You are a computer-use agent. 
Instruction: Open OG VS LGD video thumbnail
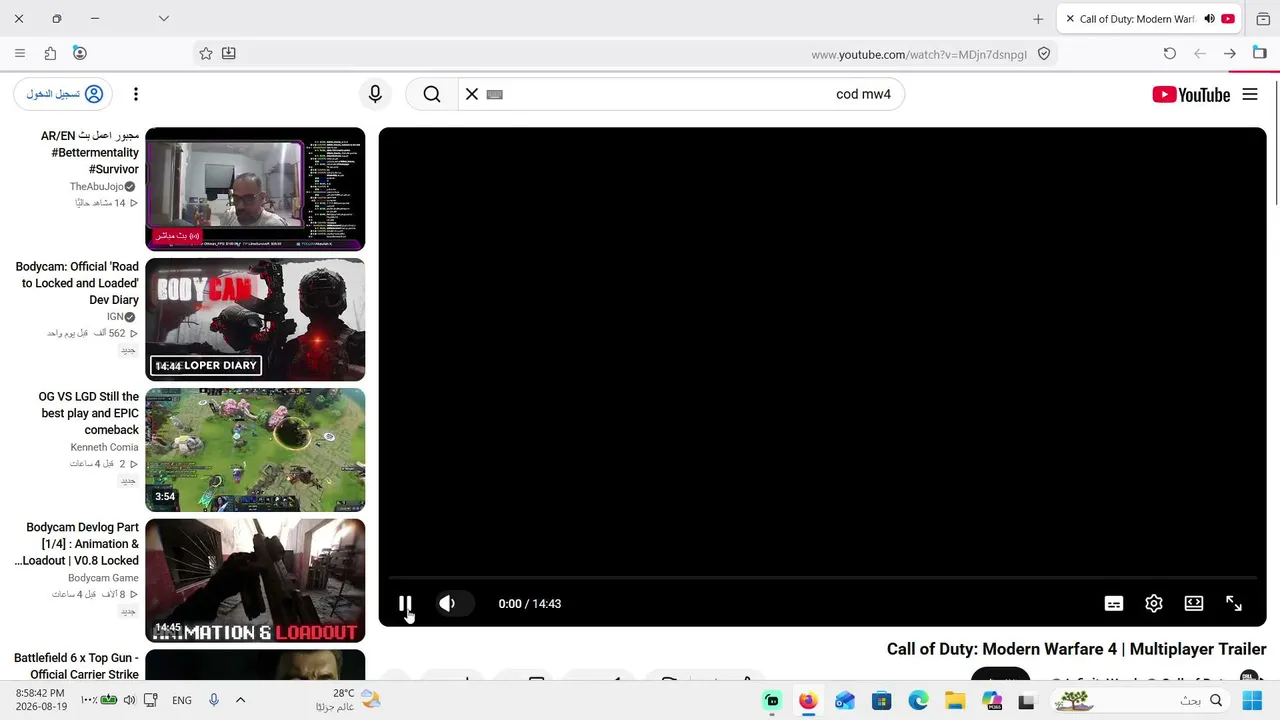(255, 450)
